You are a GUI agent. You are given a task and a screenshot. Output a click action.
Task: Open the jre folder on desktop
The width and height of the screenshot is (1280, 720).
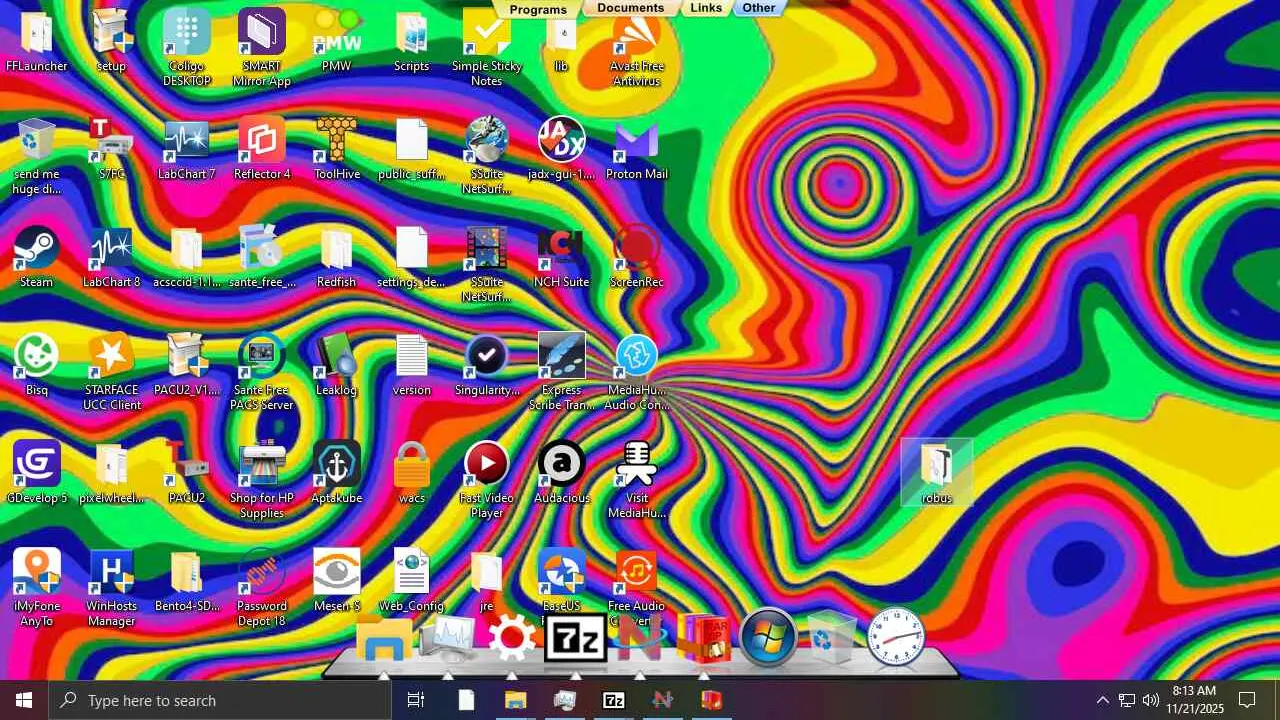487,581
